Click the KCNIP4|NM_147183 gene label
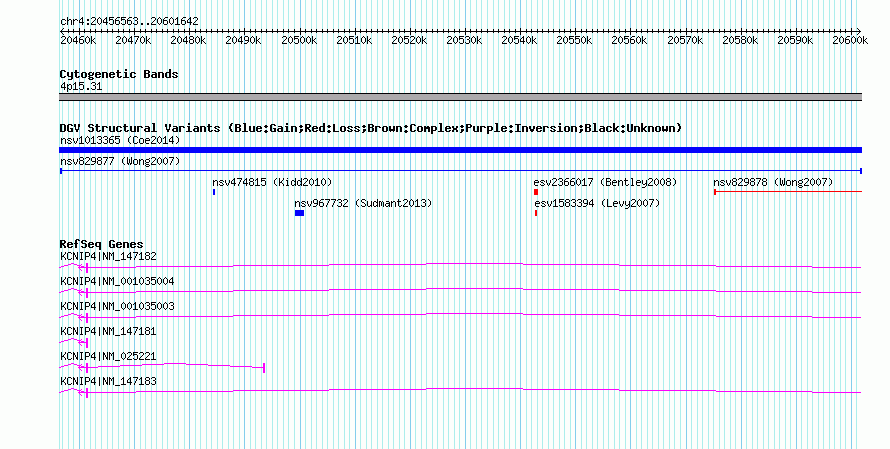The image size is (890, 449). (108, 381)
